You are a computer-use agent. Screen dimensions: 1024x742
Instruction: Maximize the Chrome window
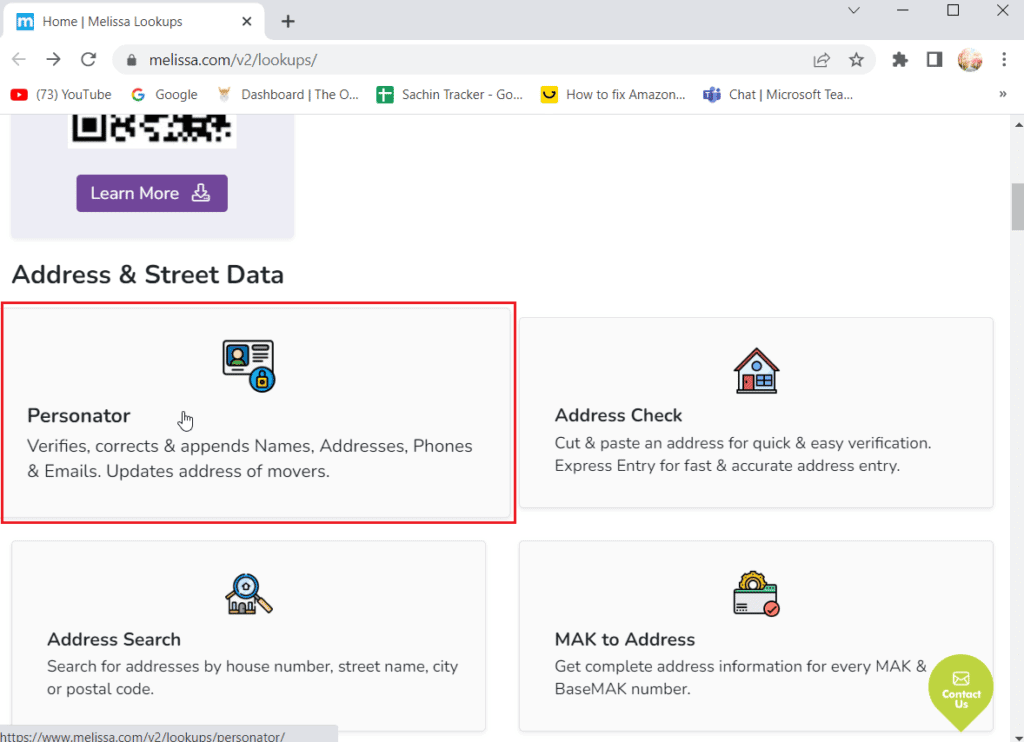click(x=953, y=10)
